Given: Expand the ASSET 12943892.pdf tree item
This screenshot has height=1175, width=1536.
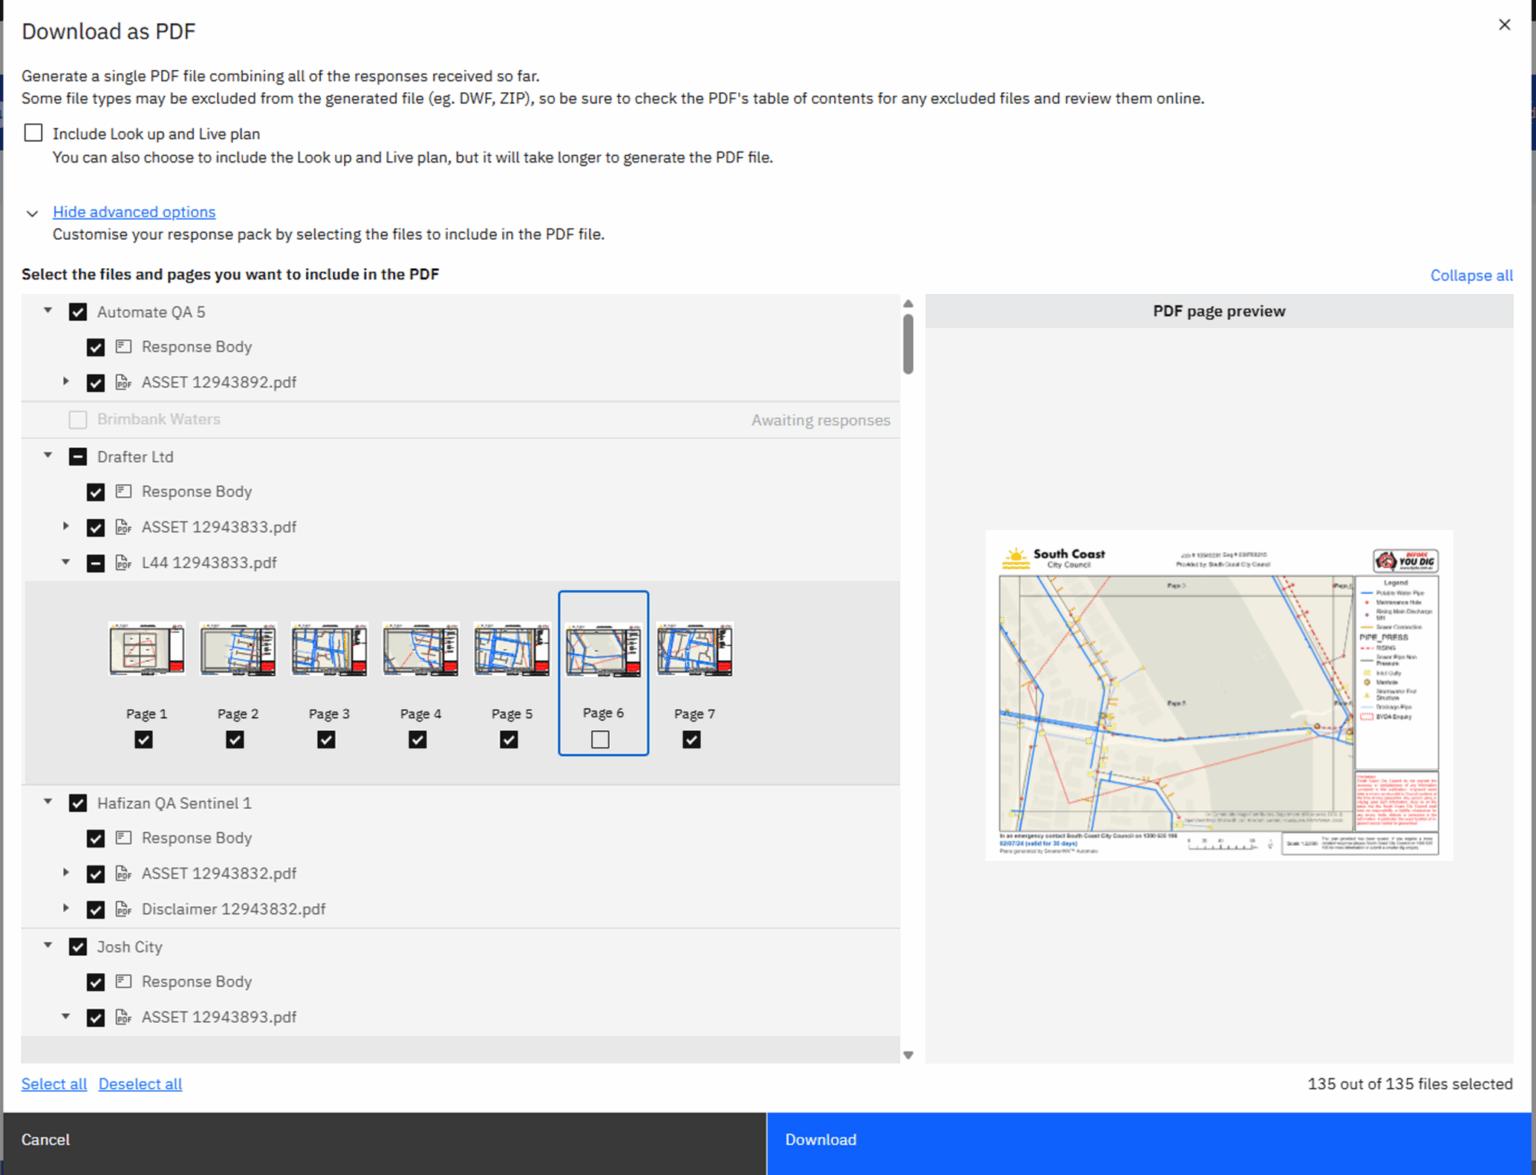Looking at the screenshot, I should pos(66,382).
